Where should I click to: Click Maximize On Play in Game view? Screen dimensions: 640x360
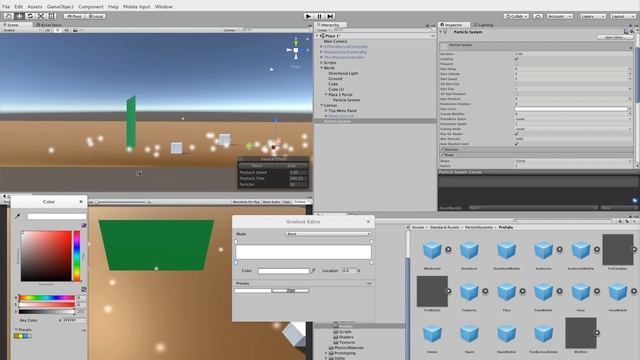tap(246, 202)
